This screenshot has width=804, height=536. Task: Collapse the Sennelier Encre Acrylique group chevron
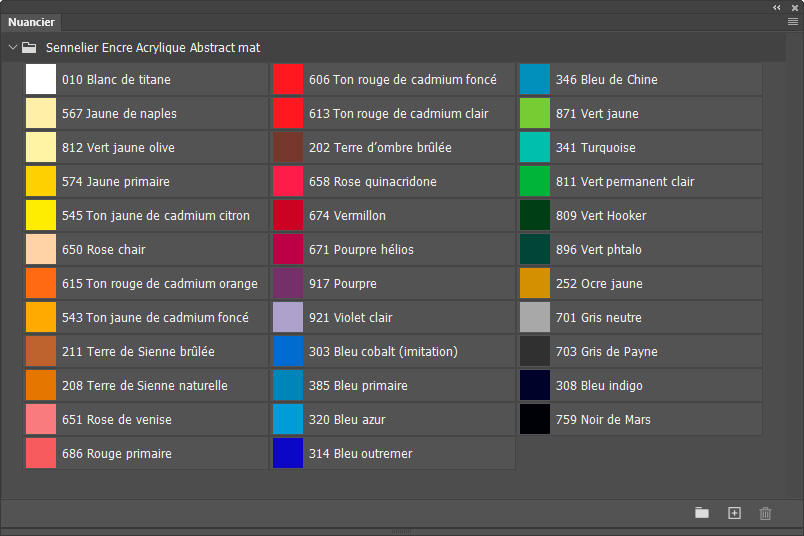[13, 47]
